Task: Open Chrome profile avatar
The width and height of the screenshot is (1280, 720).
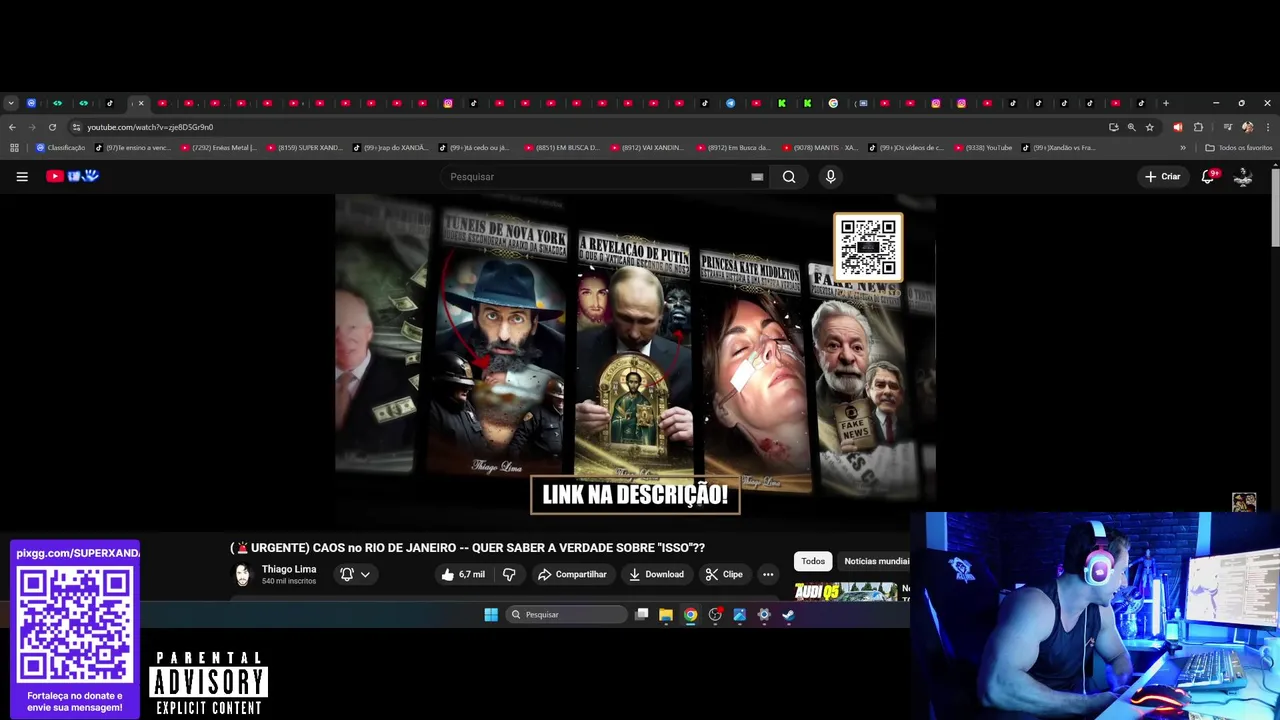Action: pyautogui.click(x=1247, y=127)
